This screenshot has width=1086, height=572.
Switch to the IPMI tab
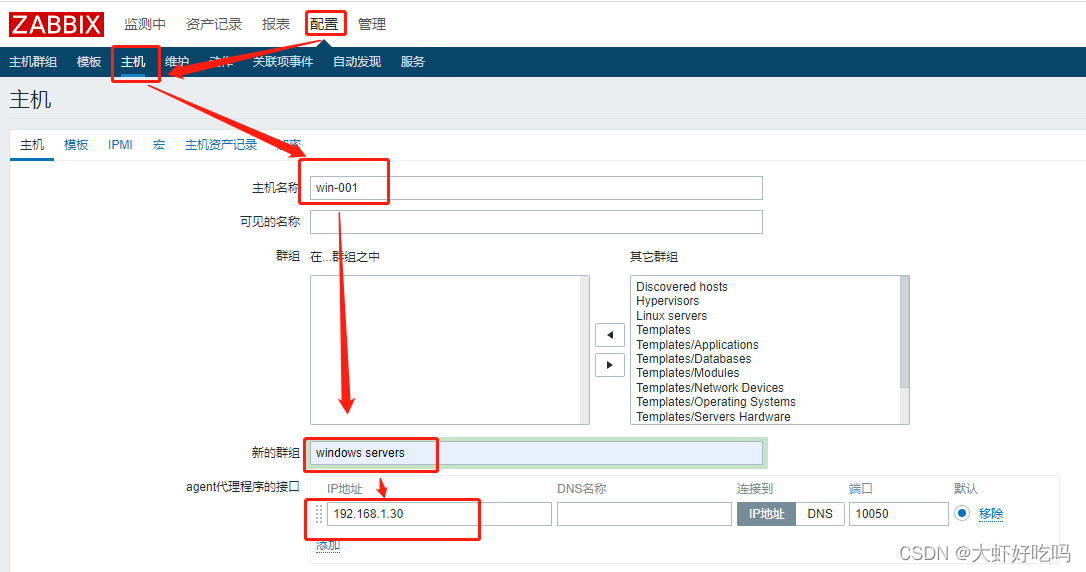(x=121, y=145)
